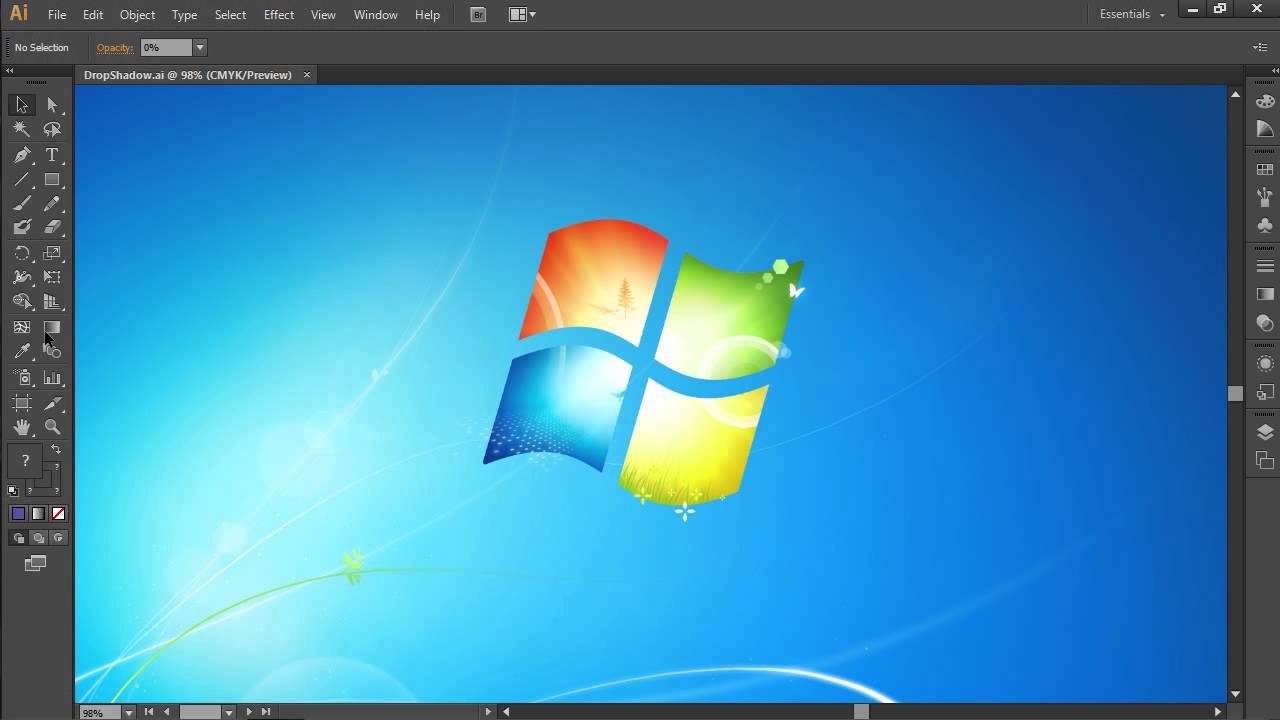Select the Direct Selection tool
The image size is (1280, 720).
52,105
